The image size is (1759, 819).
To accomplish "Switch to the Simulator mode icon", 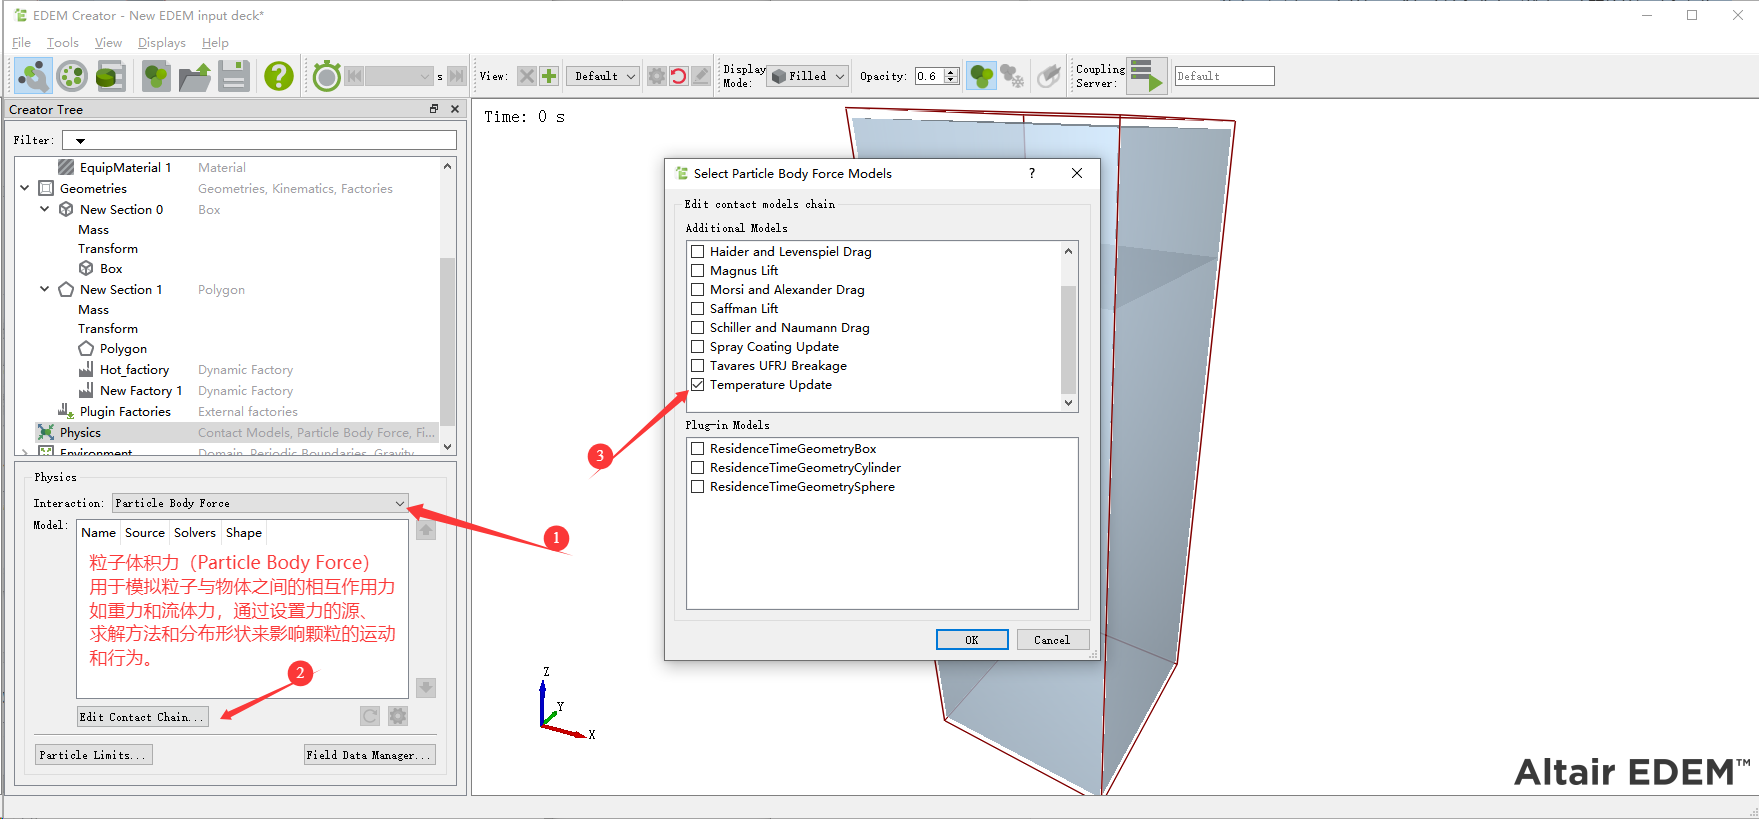I will tap(72, 76).
